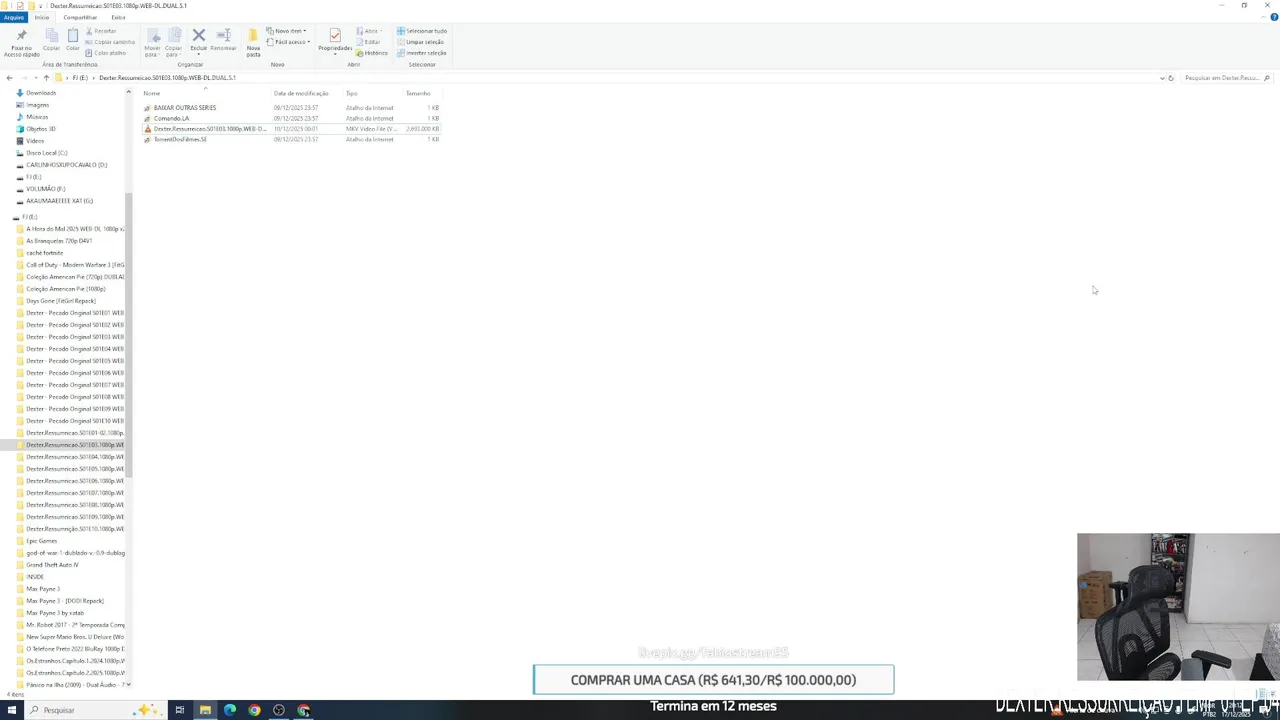Open Downloads in the navigation pane

coord(40,93)
